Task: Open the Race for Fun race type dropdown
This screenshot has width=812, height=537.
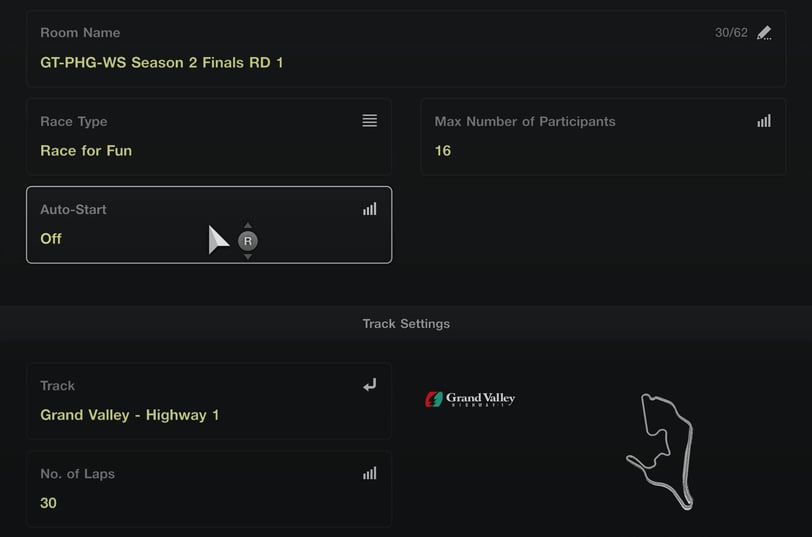Action: [x=209, y=137]
